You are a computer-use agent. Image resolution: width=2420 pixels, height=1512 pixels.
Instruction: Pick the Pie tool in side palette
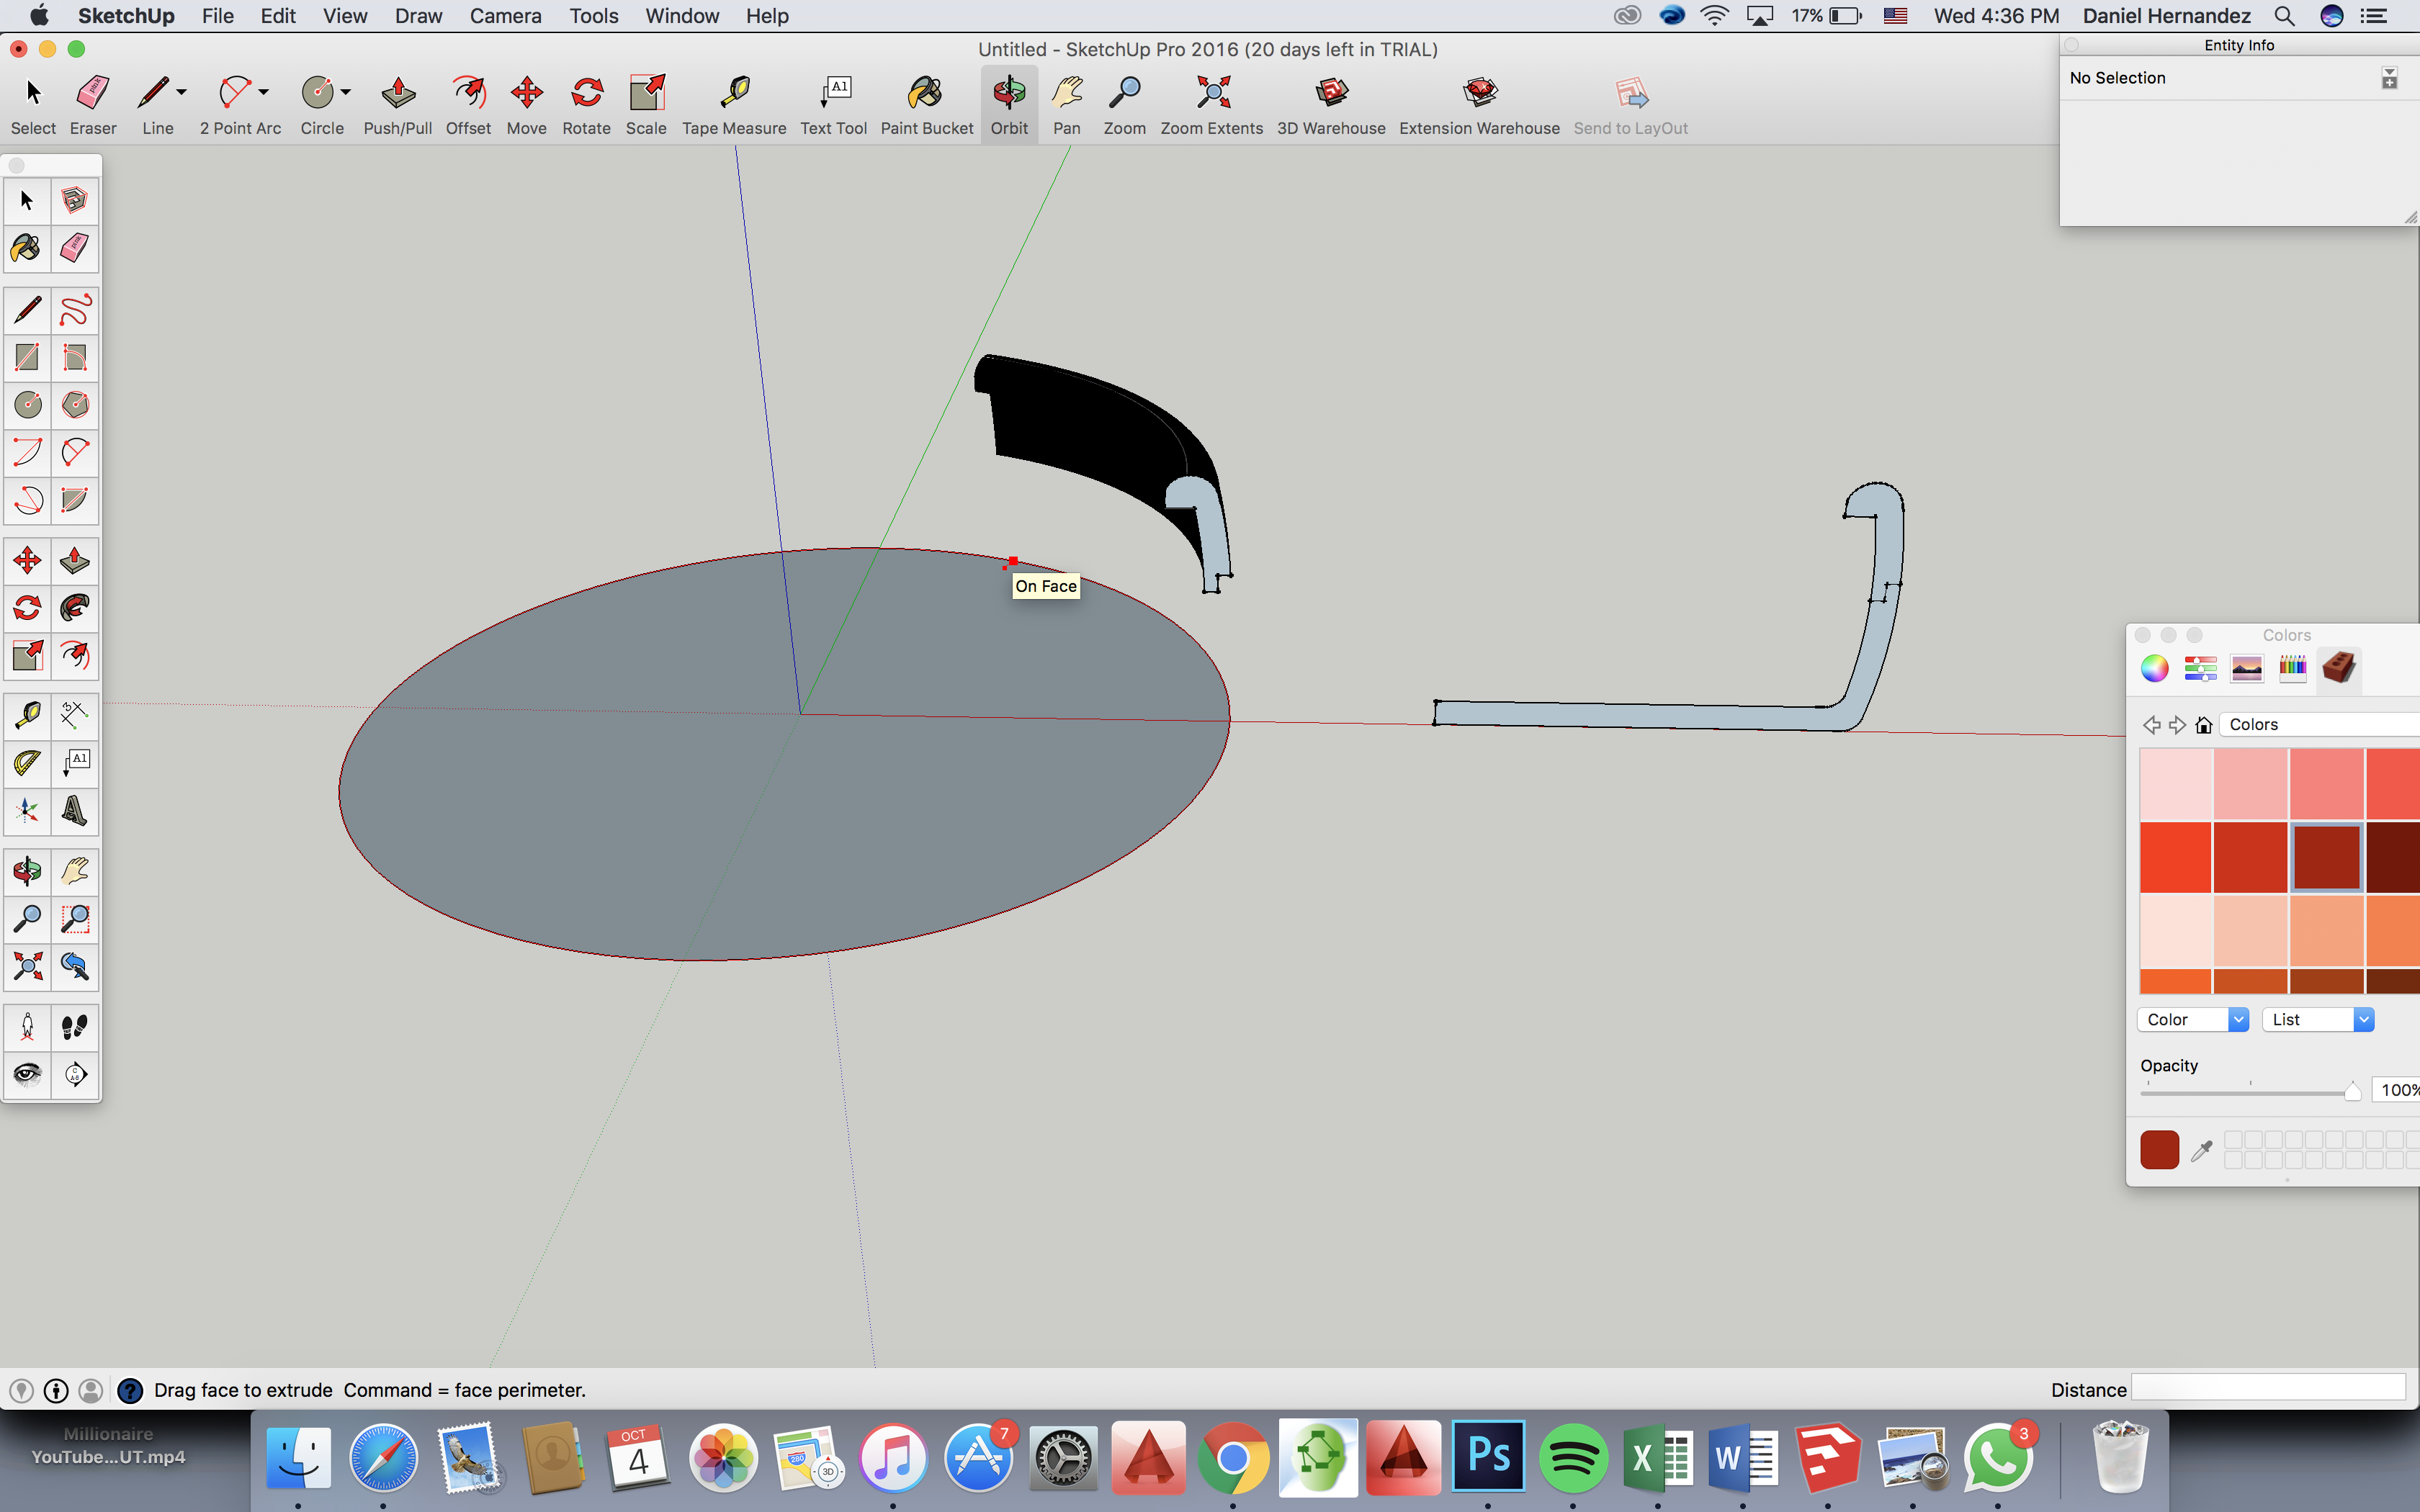coord(75,500)
